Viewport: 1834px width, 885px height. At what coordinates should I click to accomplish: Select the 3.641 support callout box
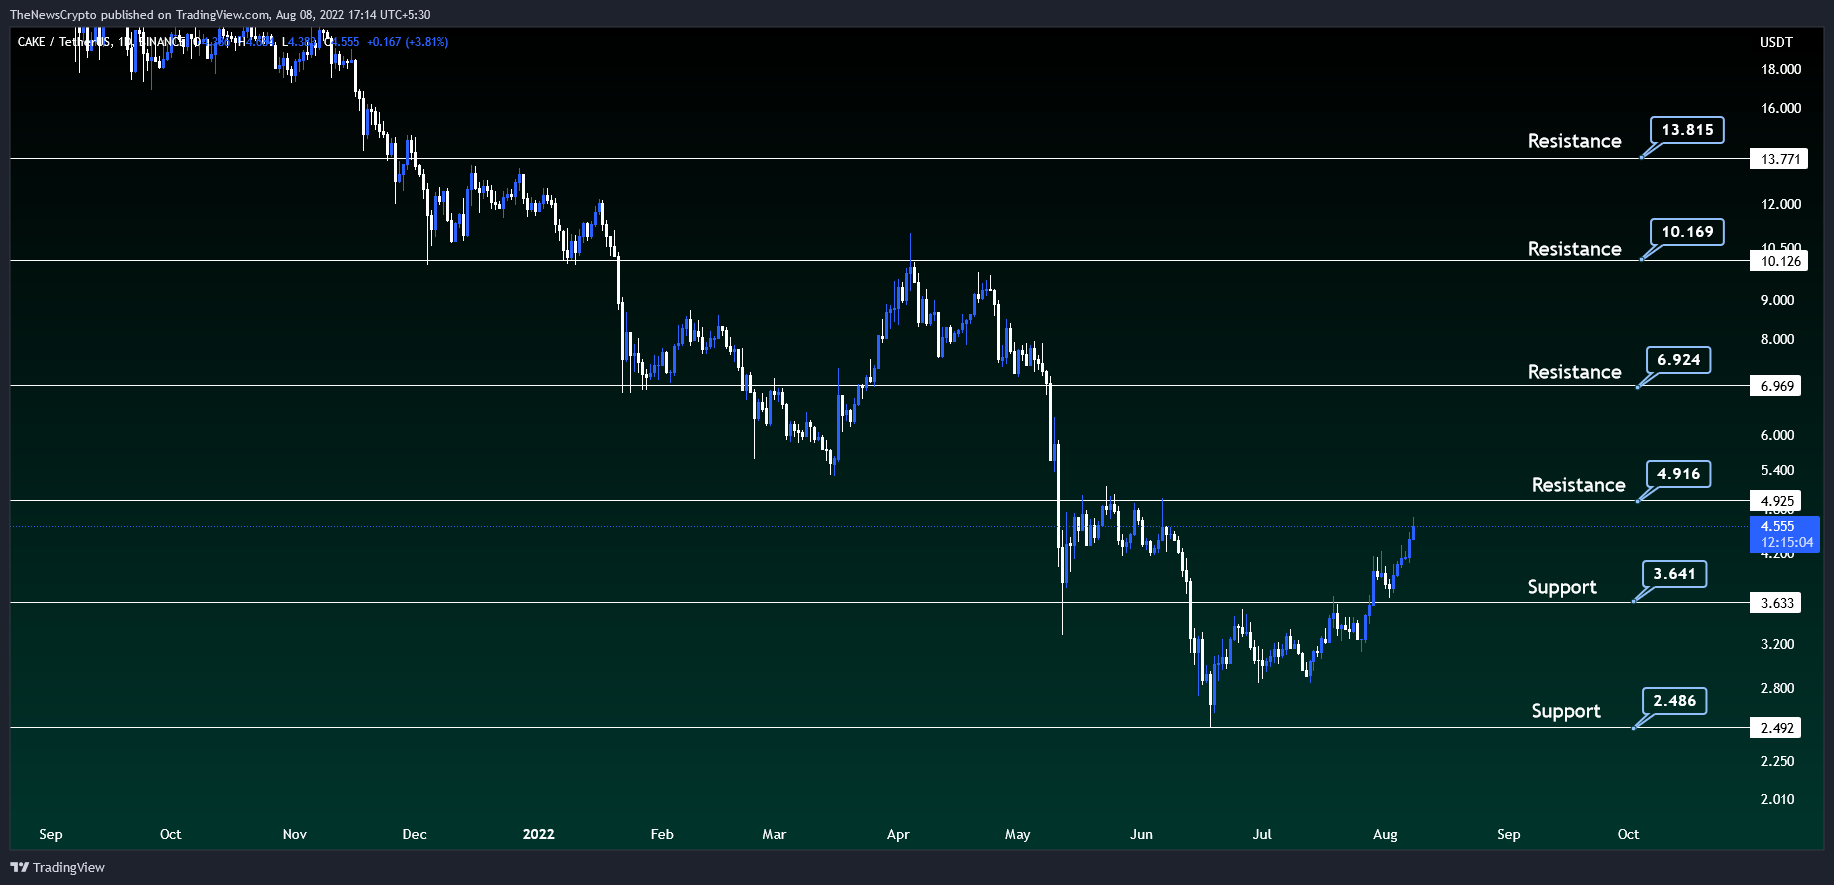point(1675,574)
